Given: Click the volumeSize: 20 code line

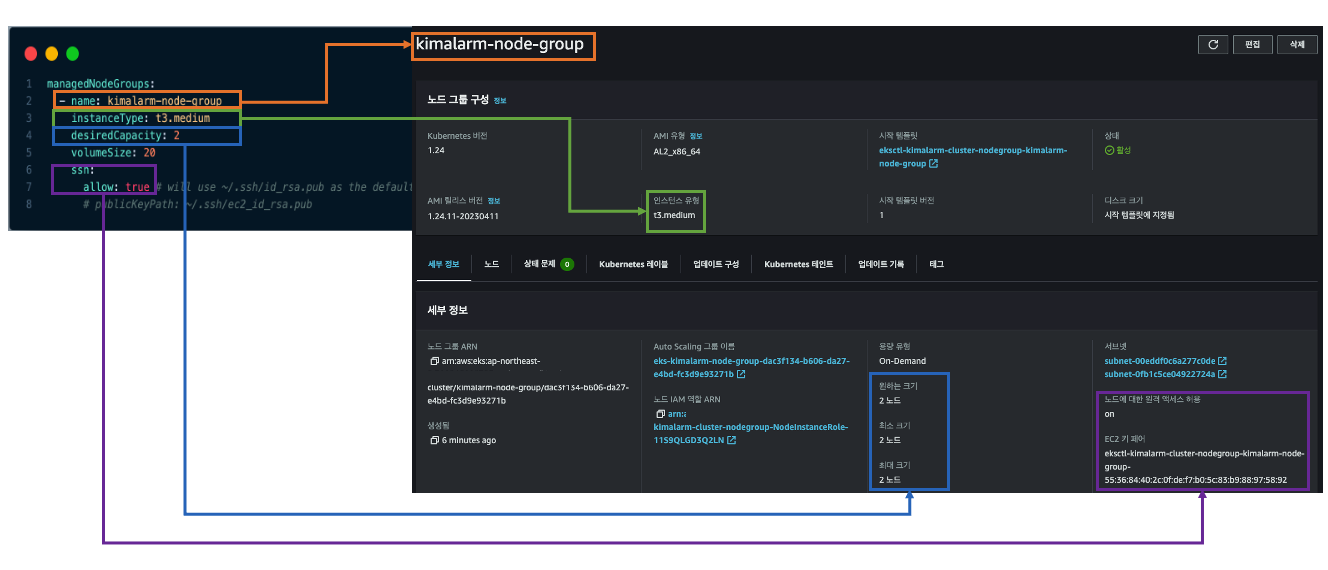Looking at the screenshot, I should click(x=113, y=152).
